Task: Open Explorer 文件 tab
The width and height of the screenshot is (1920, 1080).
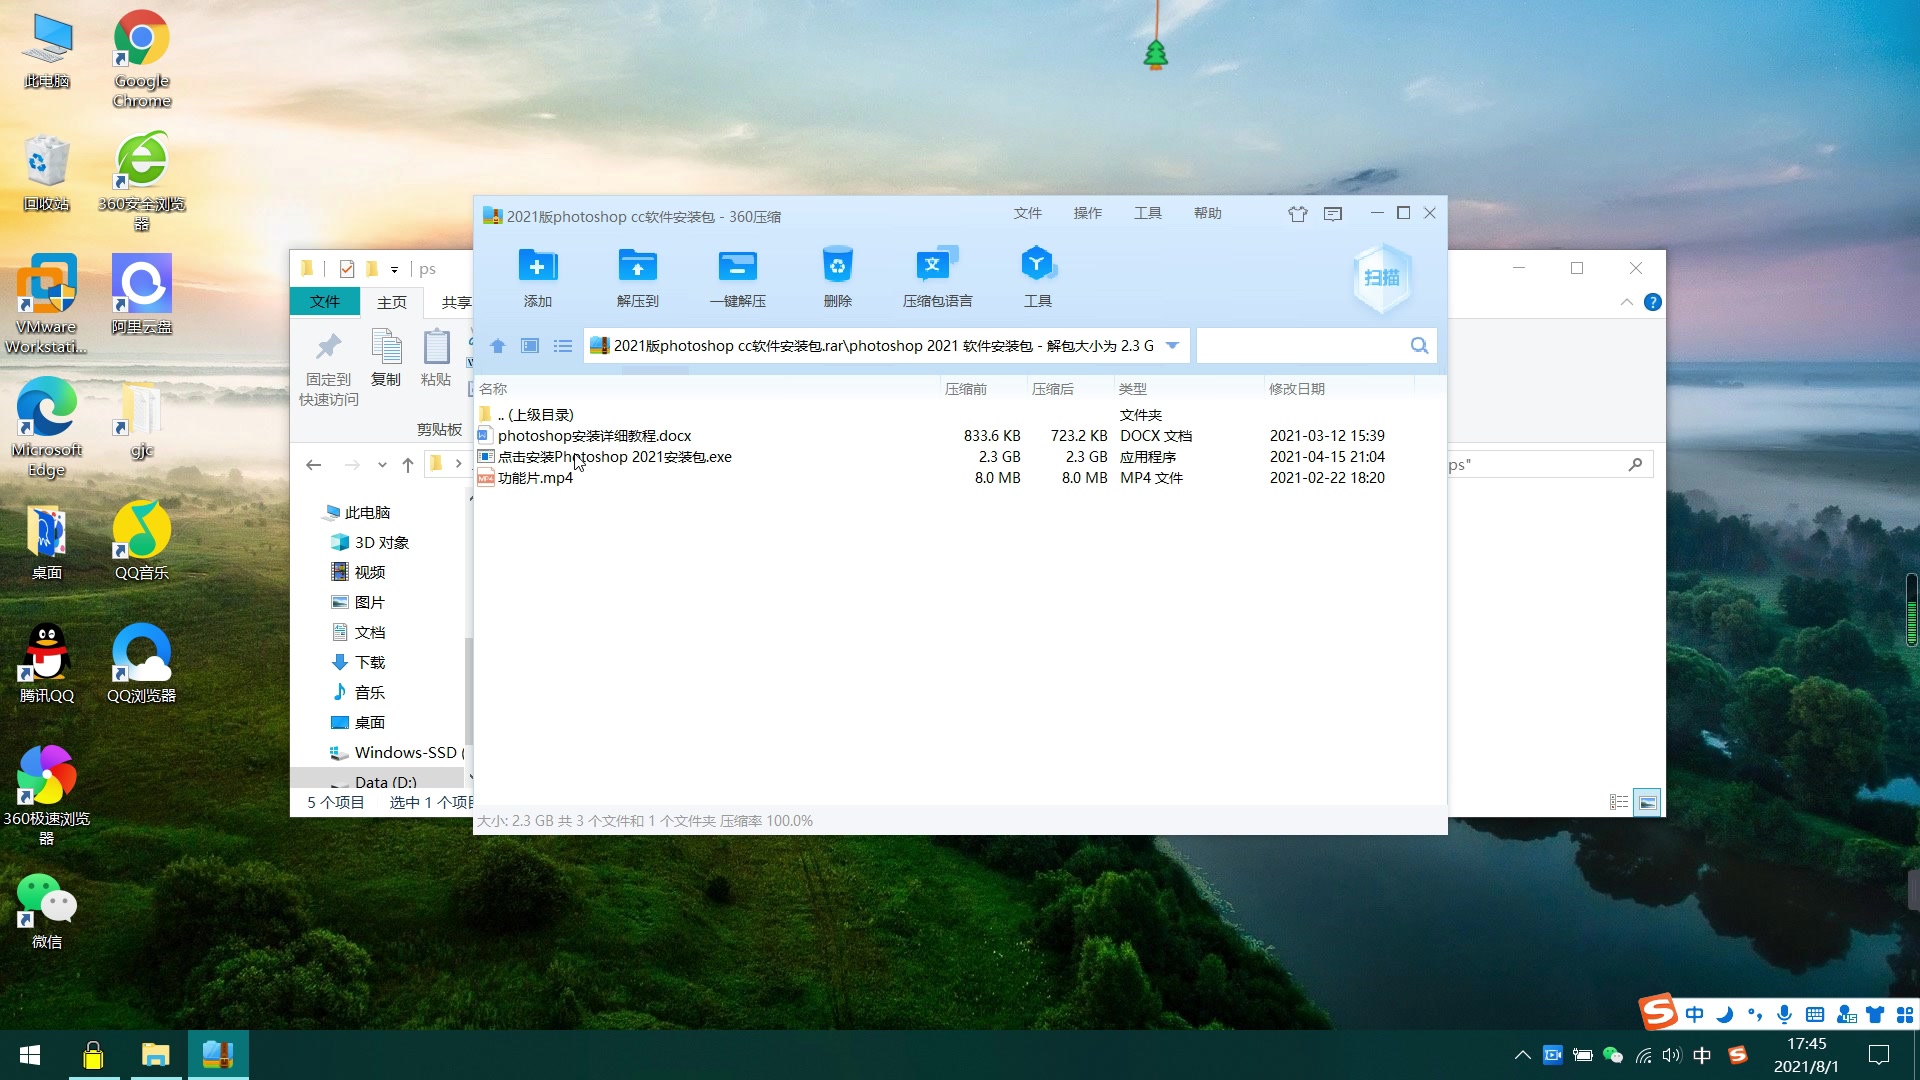Action: [x=325, y=302]
